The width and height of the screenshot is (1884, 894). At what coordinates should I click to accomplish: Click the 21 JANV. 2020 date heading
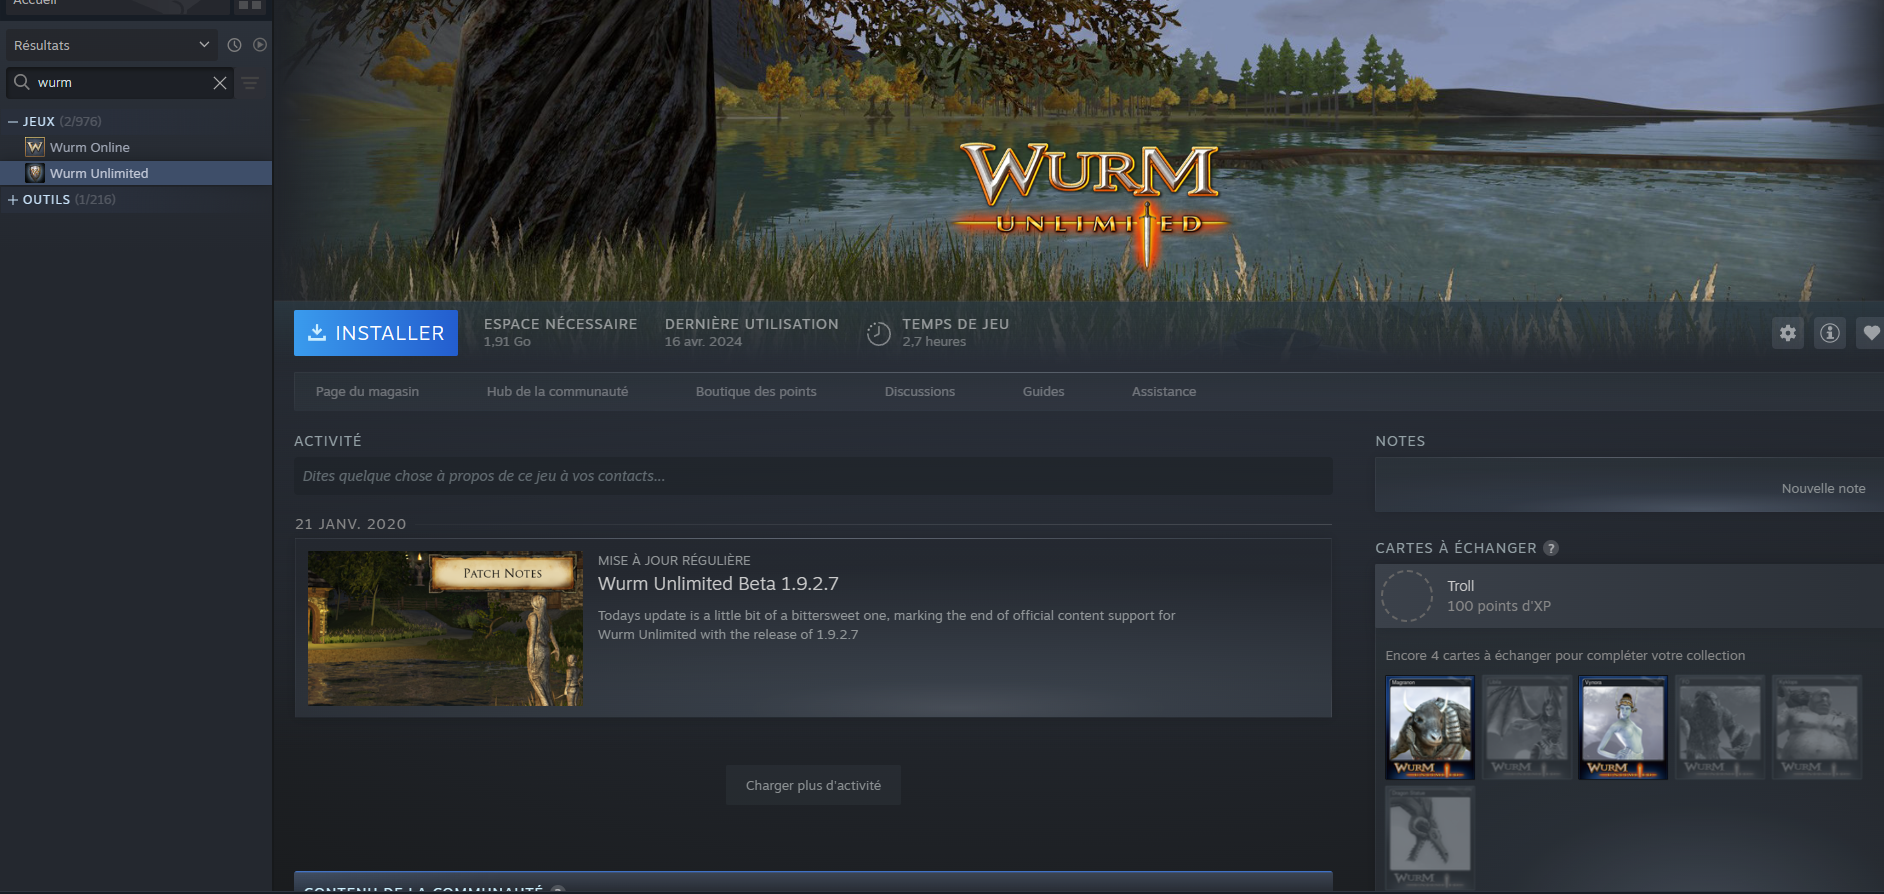351,524
